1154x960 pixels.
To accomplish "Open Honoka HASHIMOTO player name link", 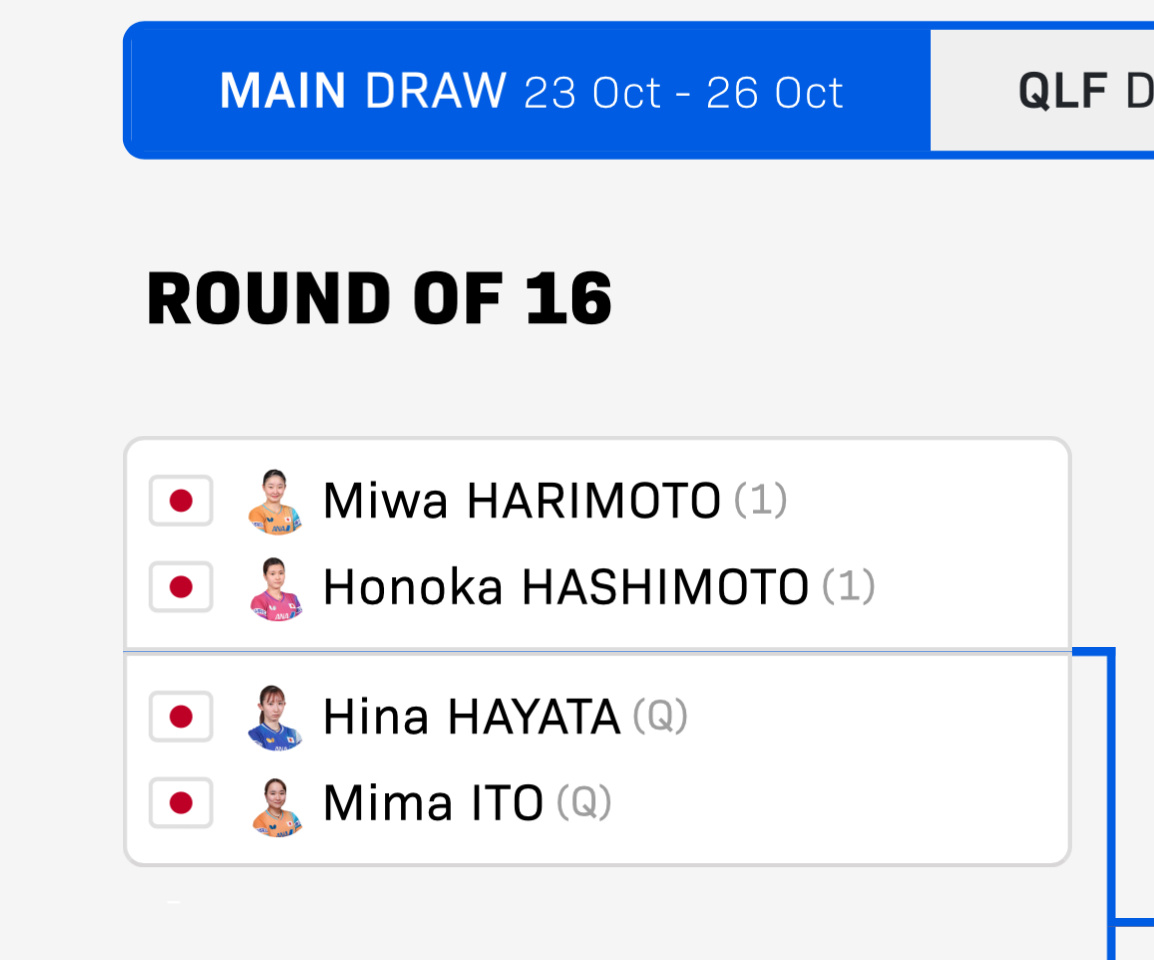I will pos(565,588).
